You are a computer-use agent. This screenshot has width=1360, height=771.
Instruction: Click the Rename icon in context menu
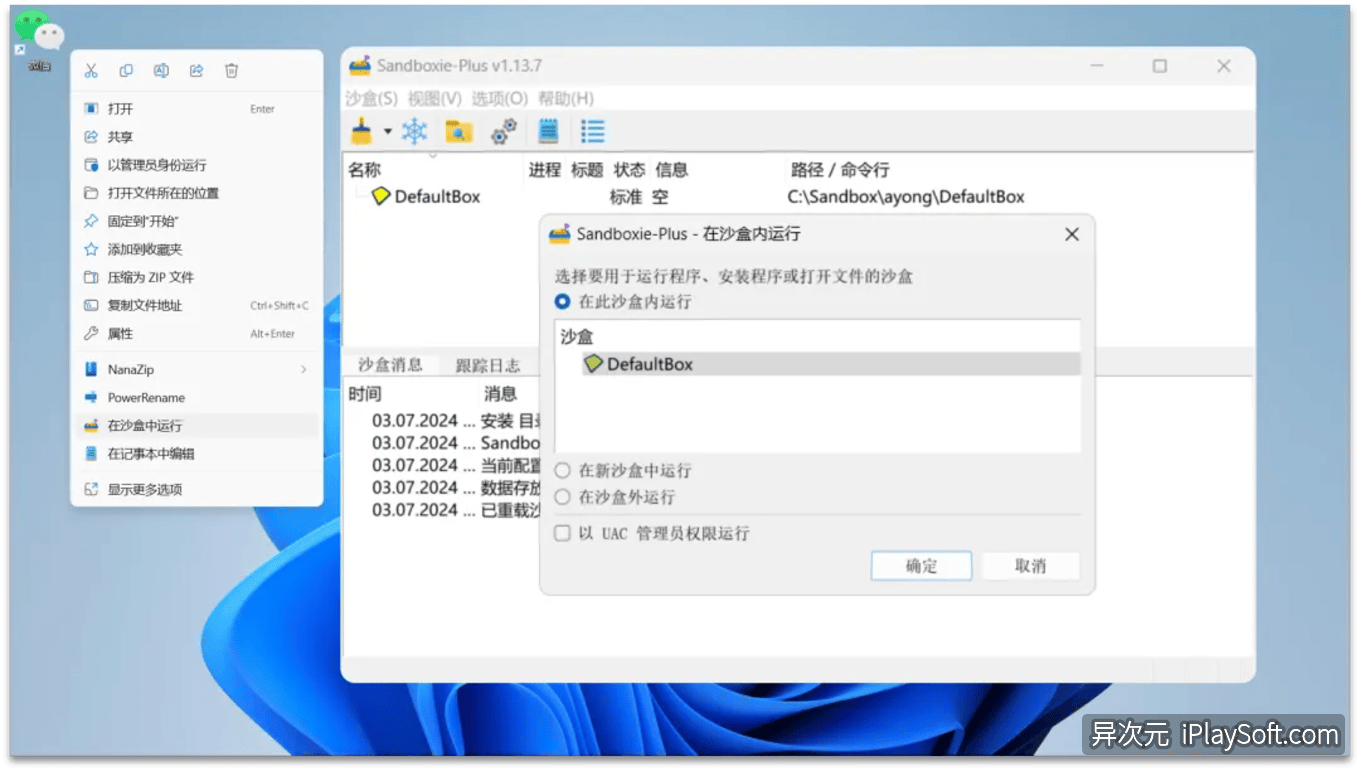[x=161, y=70]
